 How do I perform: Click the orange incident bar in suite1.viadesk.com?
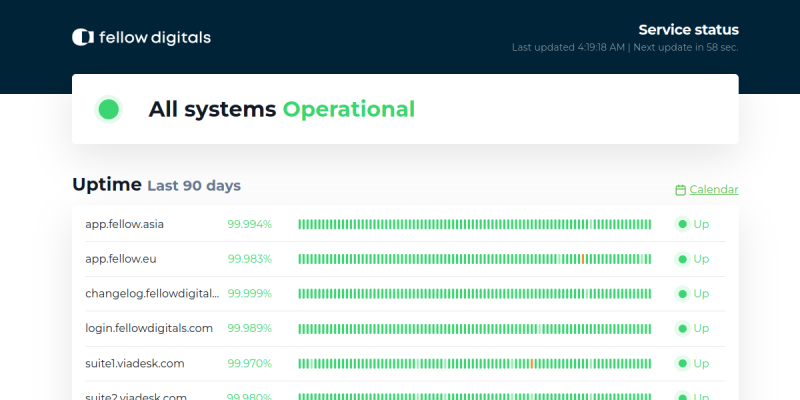coord(532,363)
